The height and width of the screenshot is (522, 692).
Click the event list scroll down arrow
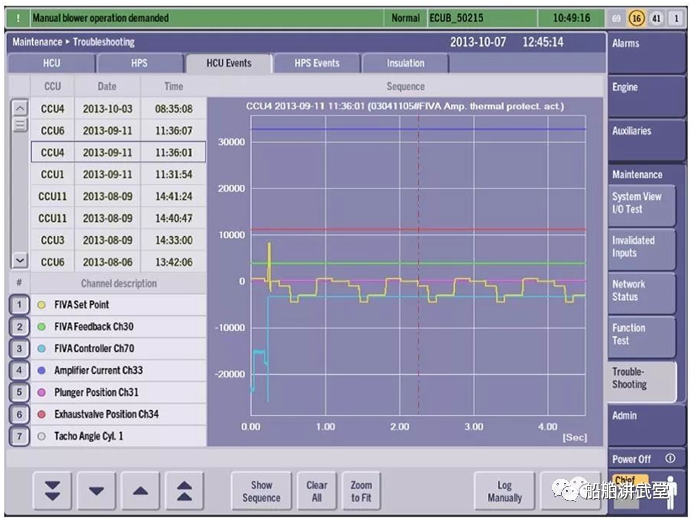20,260
